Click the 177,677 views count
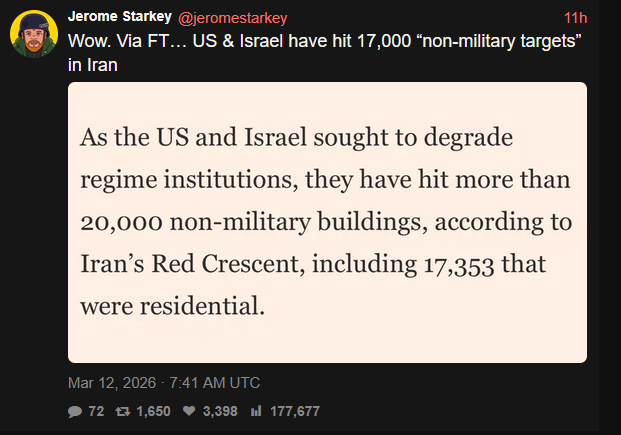Screen dimensions: 621x435 [x=294, y=411]
